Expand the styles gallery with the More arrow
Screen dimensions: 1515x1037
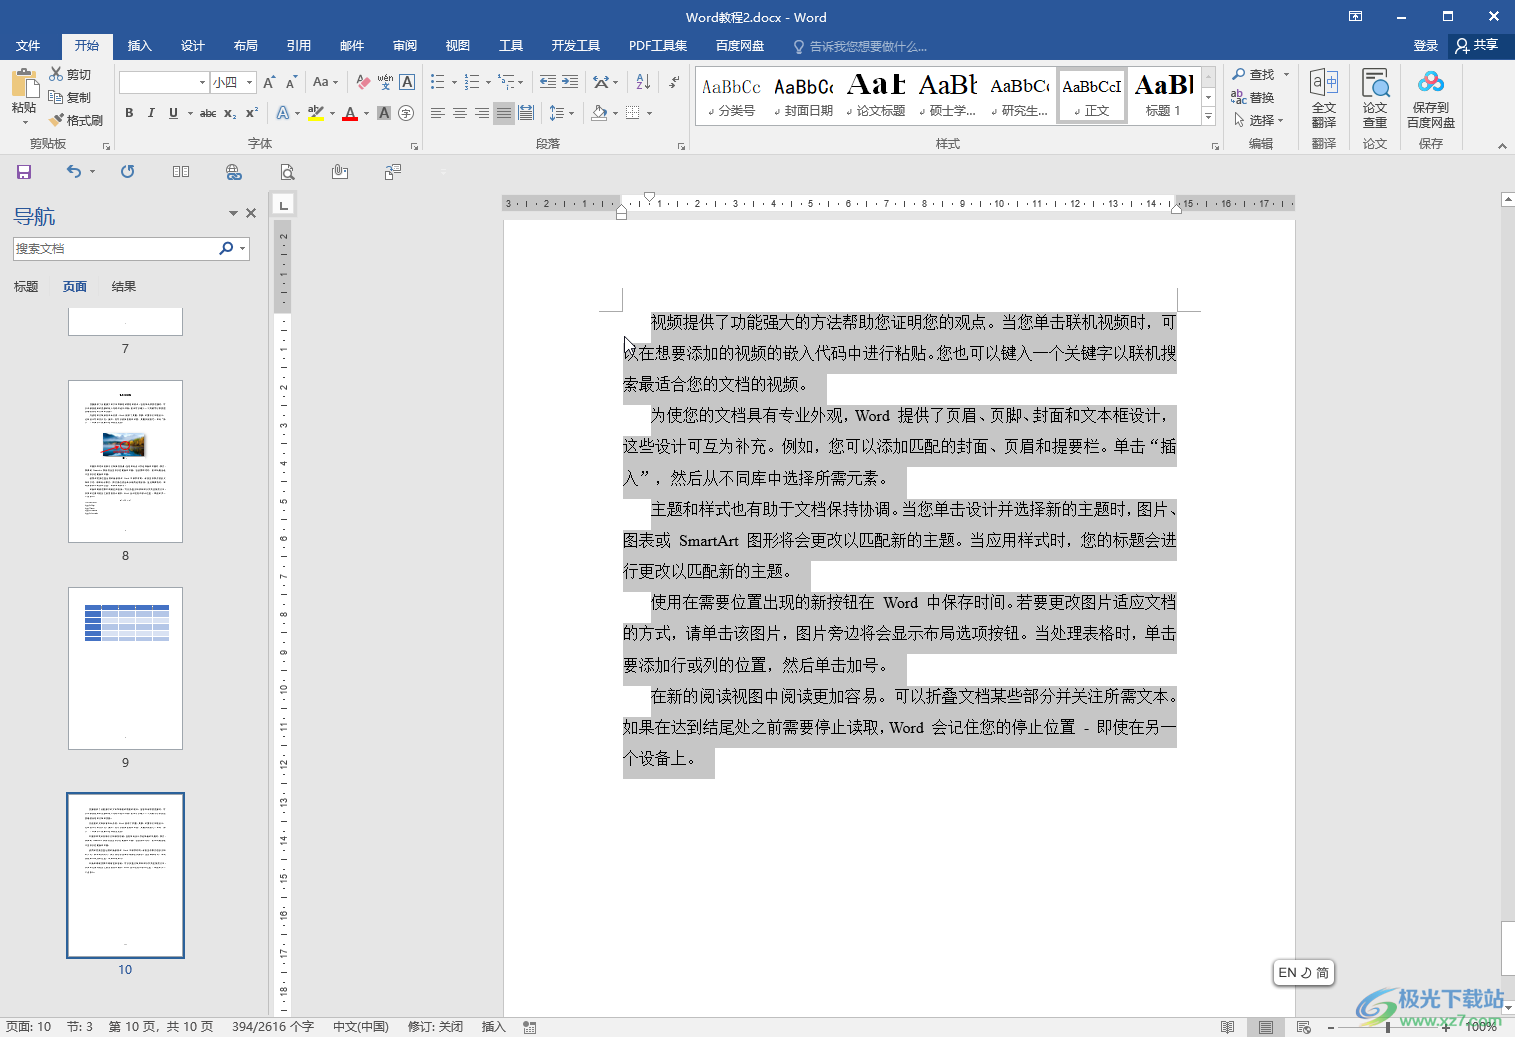[1208, 117]
